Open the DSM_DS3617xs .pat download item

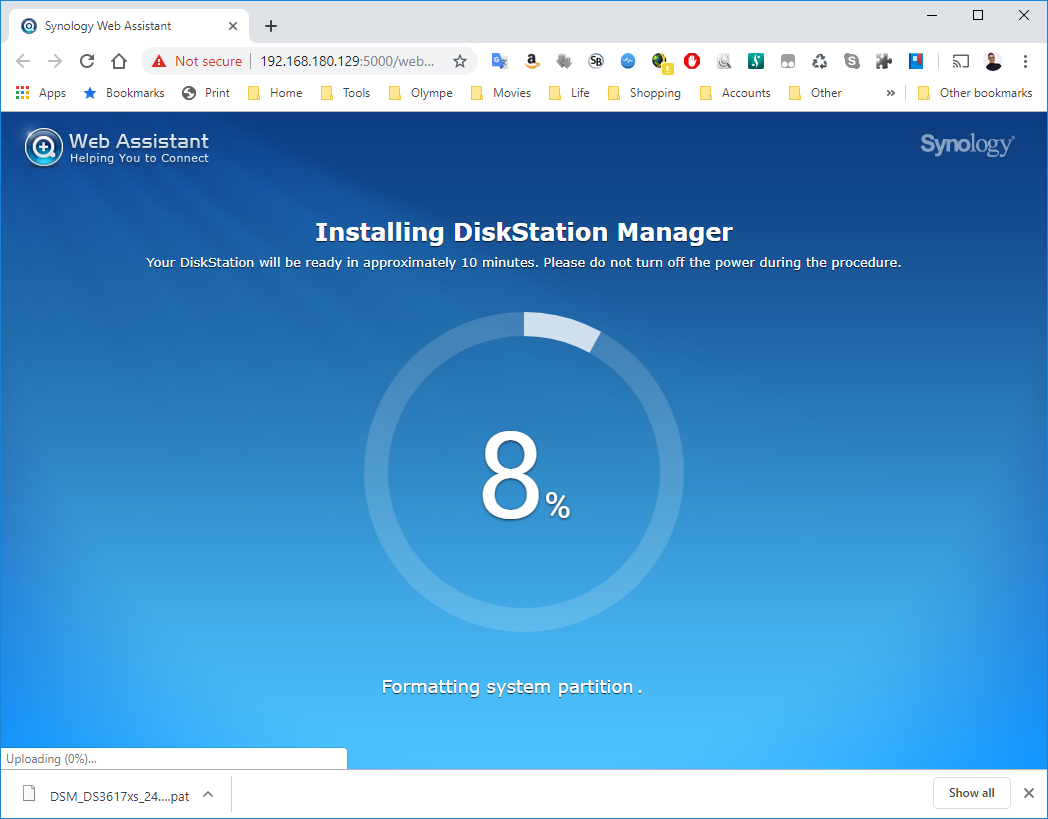[x=107, y=796]
